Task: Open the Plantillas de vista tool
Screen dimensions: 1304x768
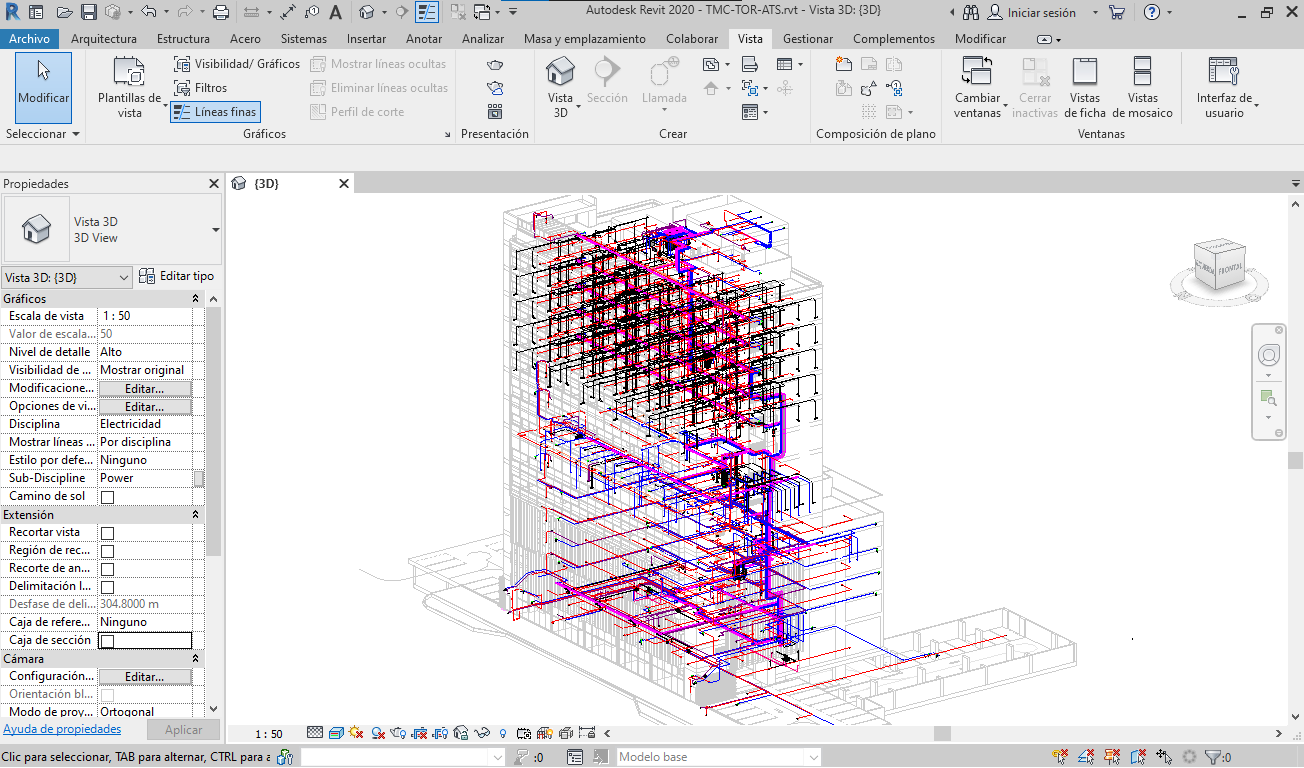Action: click(129, 73)
